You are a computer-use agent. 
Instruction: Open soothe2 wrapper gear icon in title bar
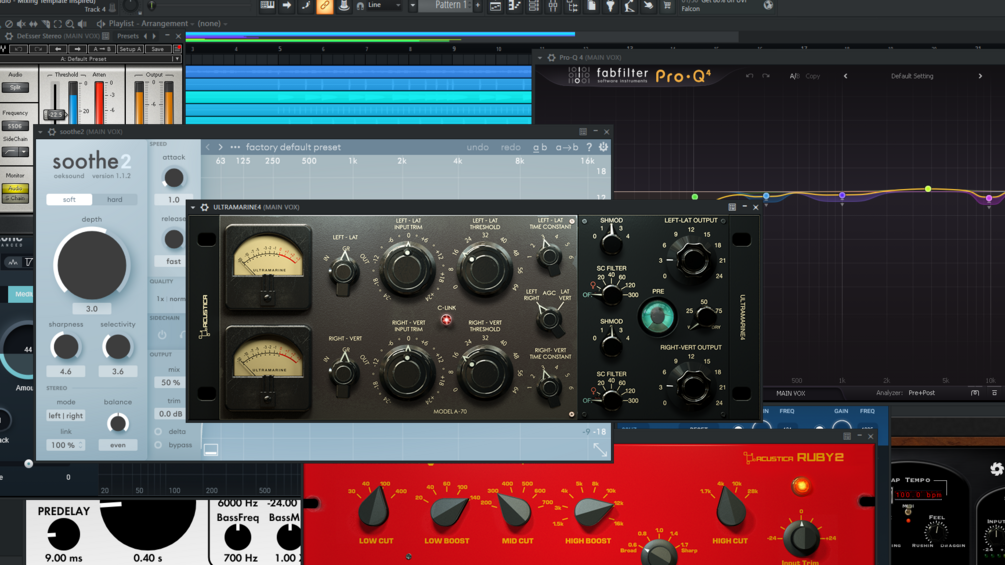[x=52, y=132]
